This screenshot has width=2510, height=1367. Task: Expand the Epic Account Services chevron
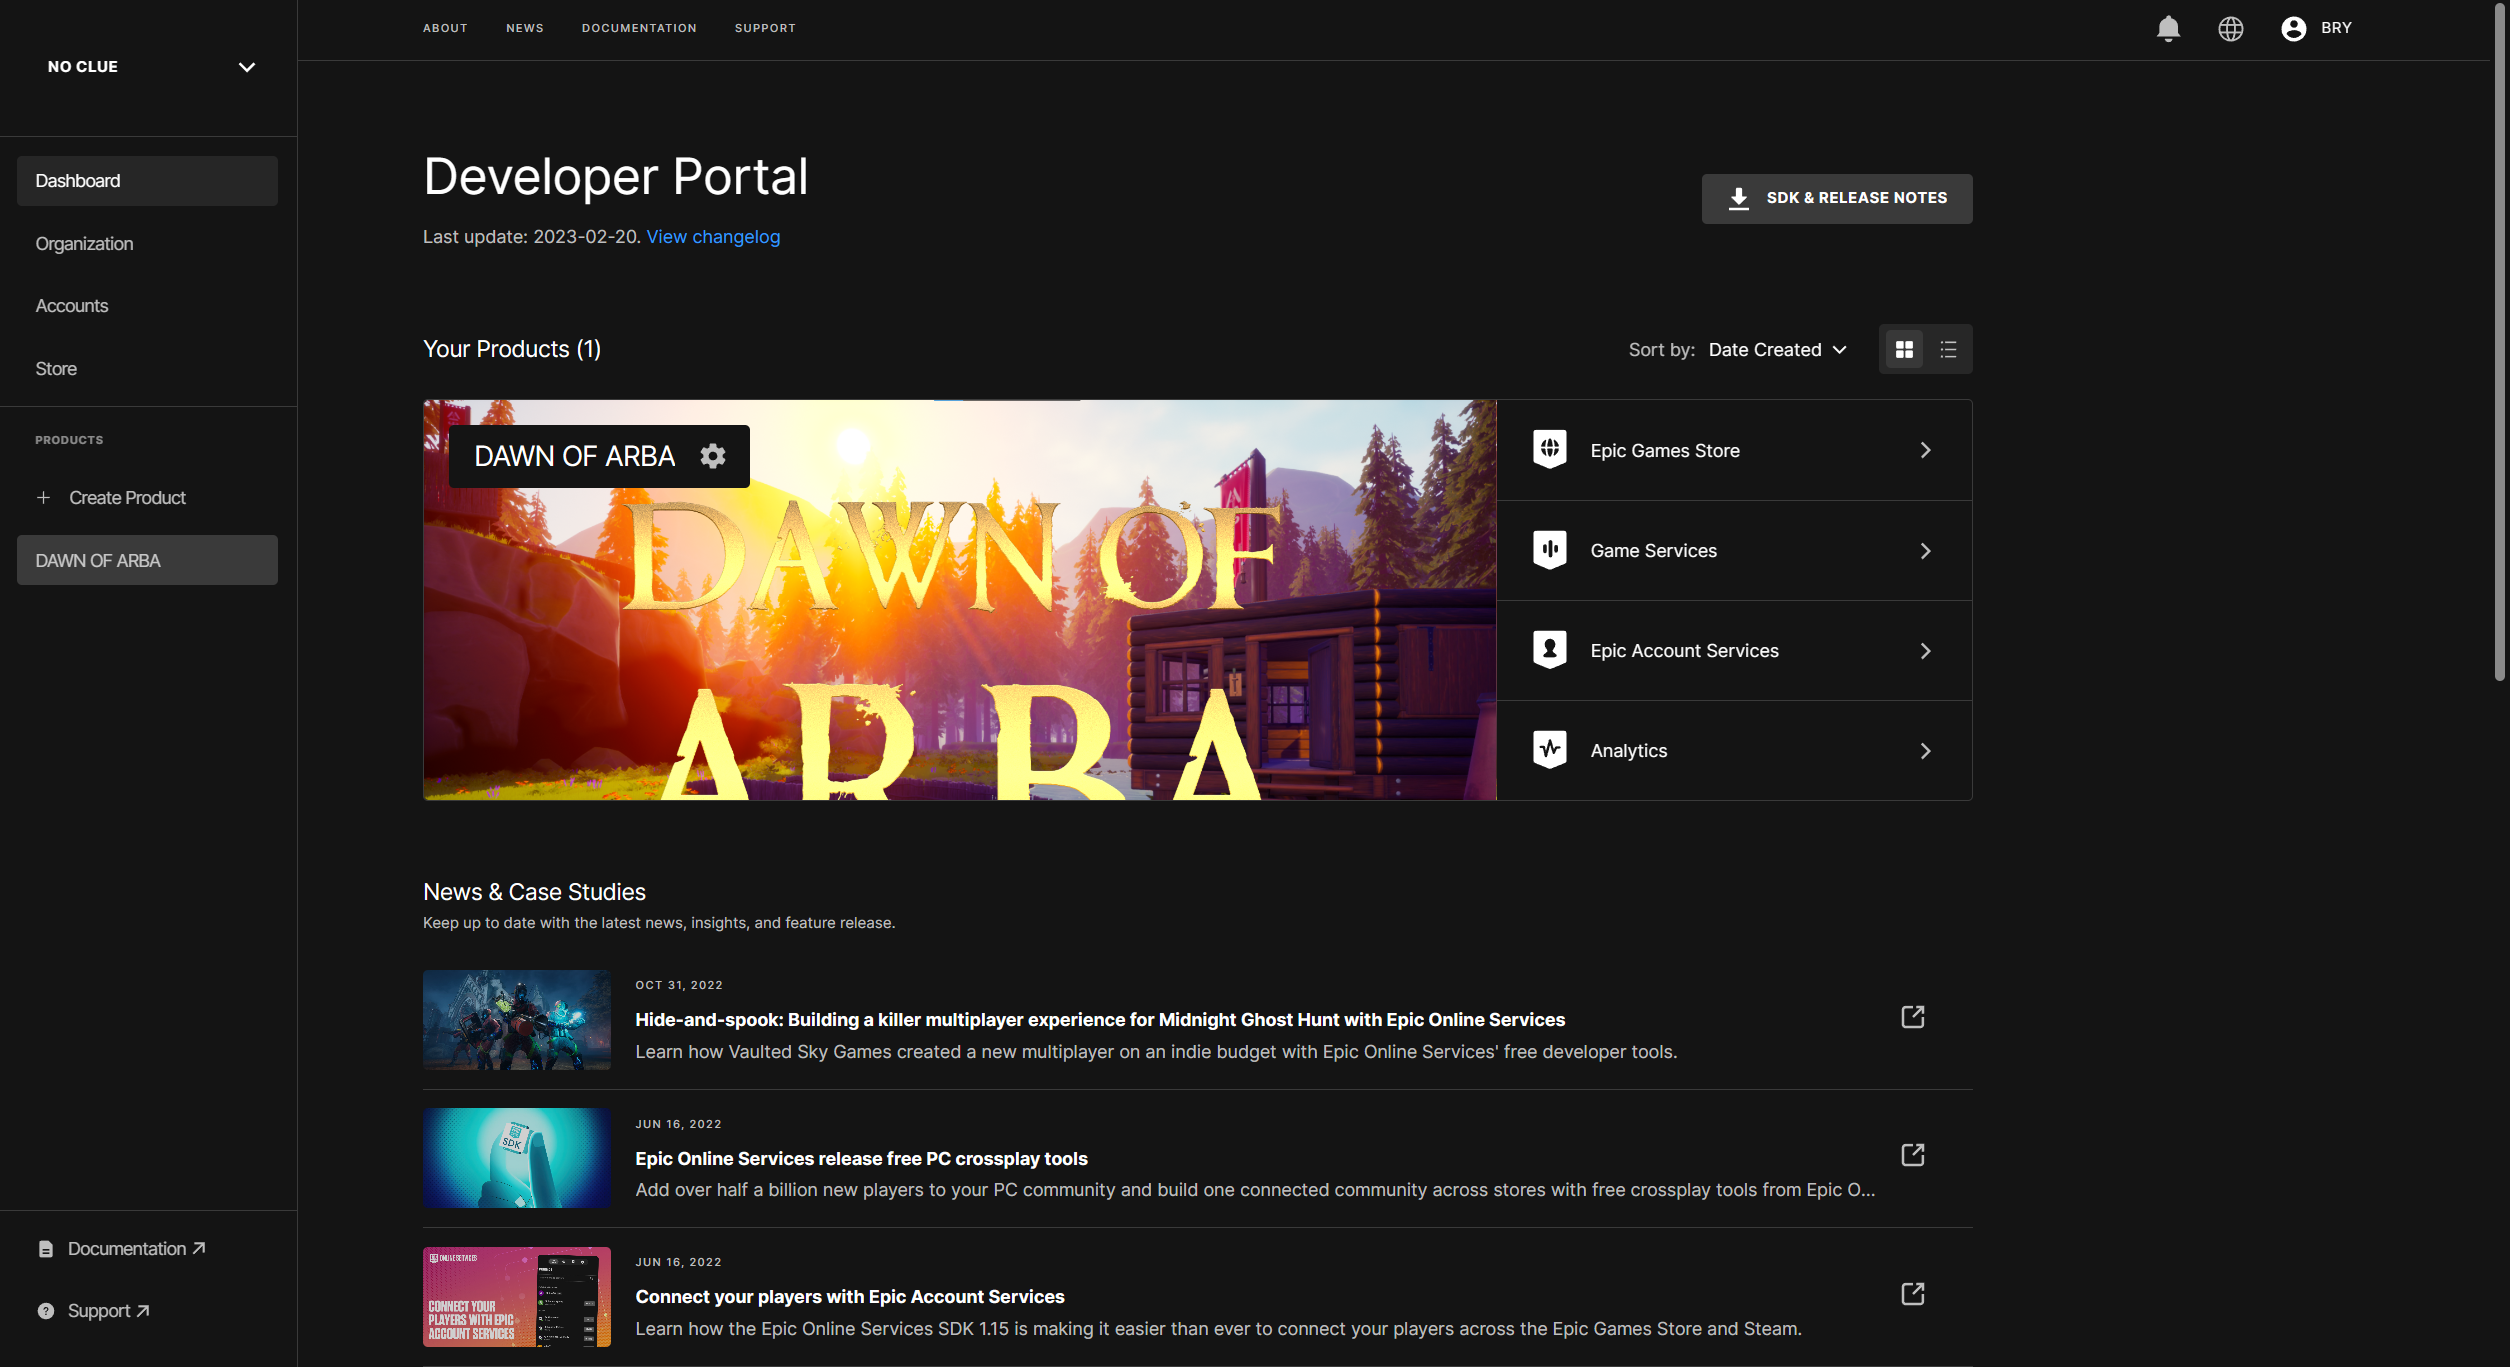tap(1925, 651)
